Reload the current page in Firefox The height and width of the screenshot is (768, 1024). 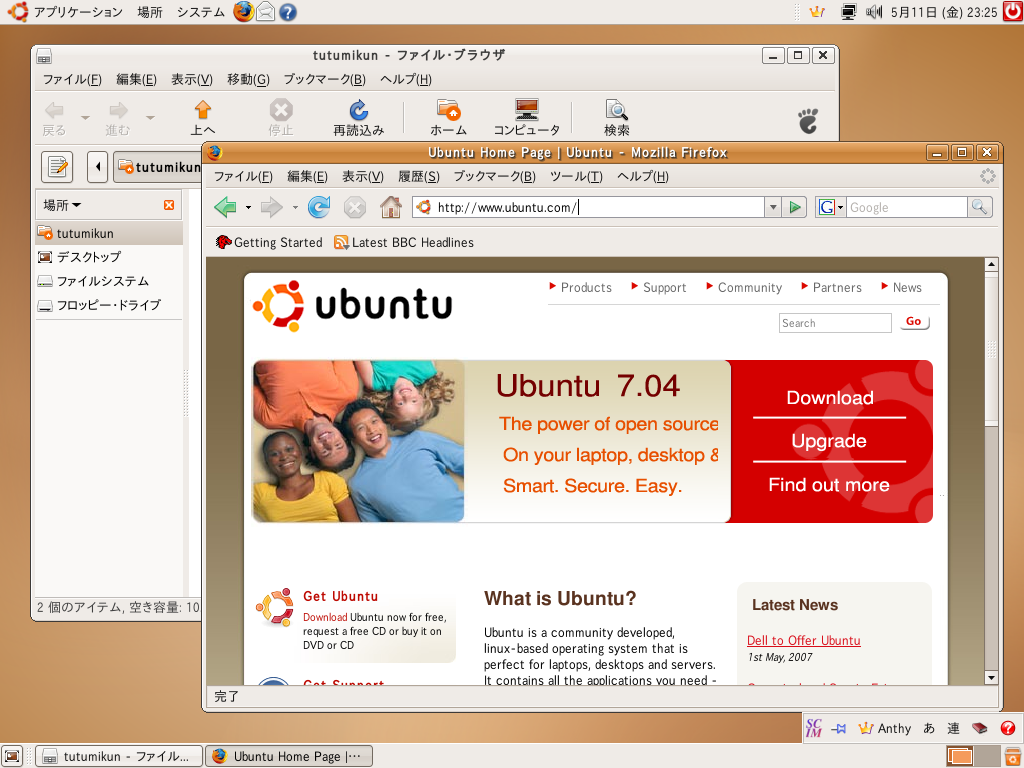(317, 207)
